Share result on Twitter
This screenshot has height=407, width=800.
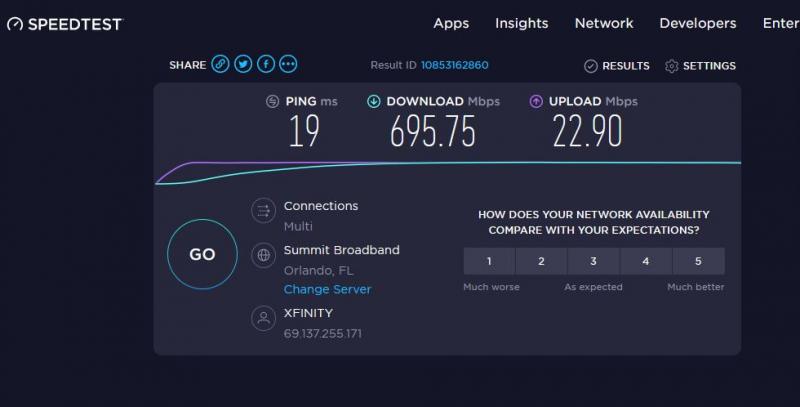pos(243,64)
